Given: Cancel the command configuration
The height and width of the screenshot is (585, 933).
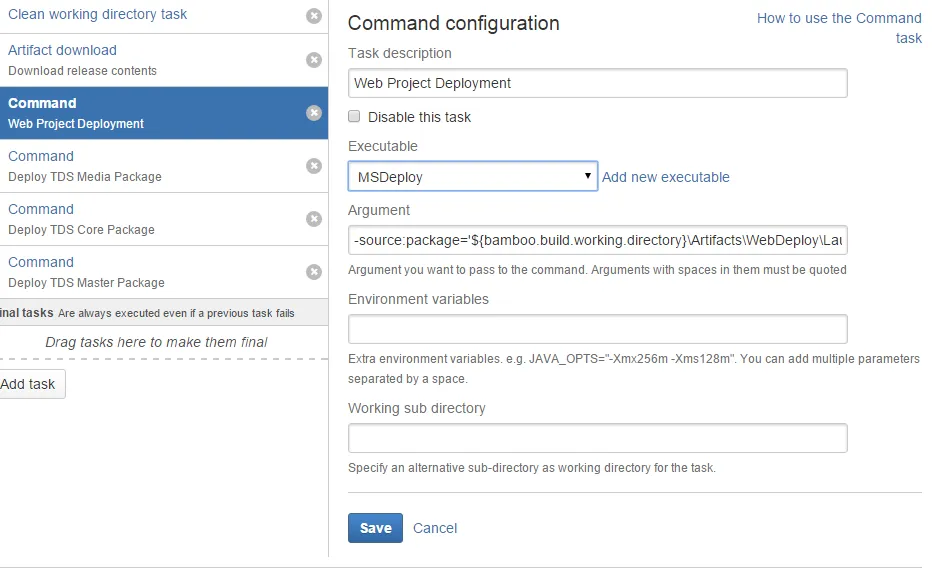Looking at the screenshot, I should 435,528.
